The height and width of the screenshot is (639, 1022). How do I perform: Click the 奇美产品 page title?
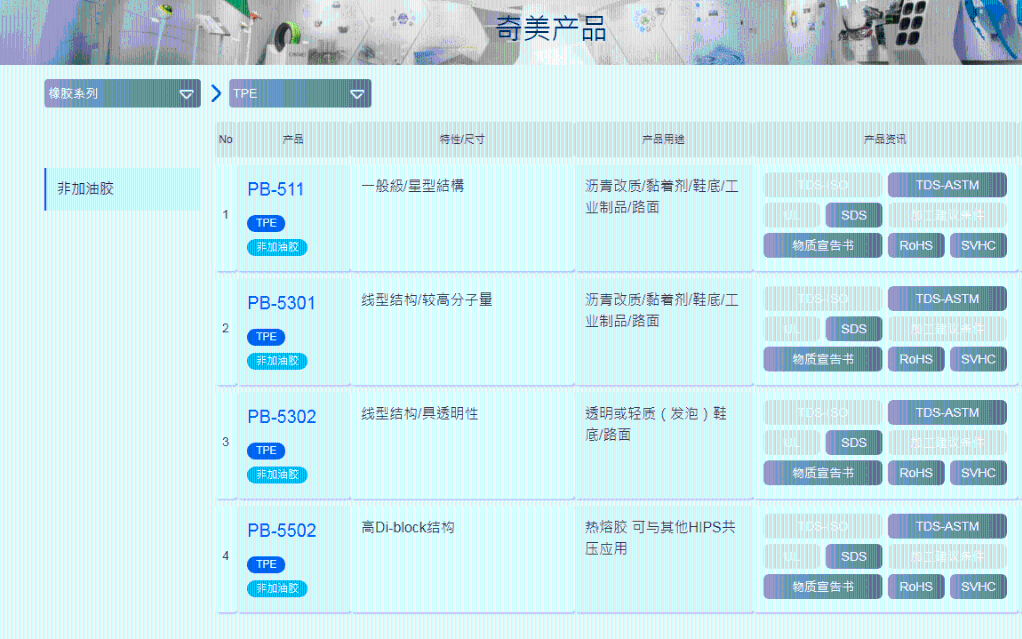pyautogui.click(x=551, y=29)
